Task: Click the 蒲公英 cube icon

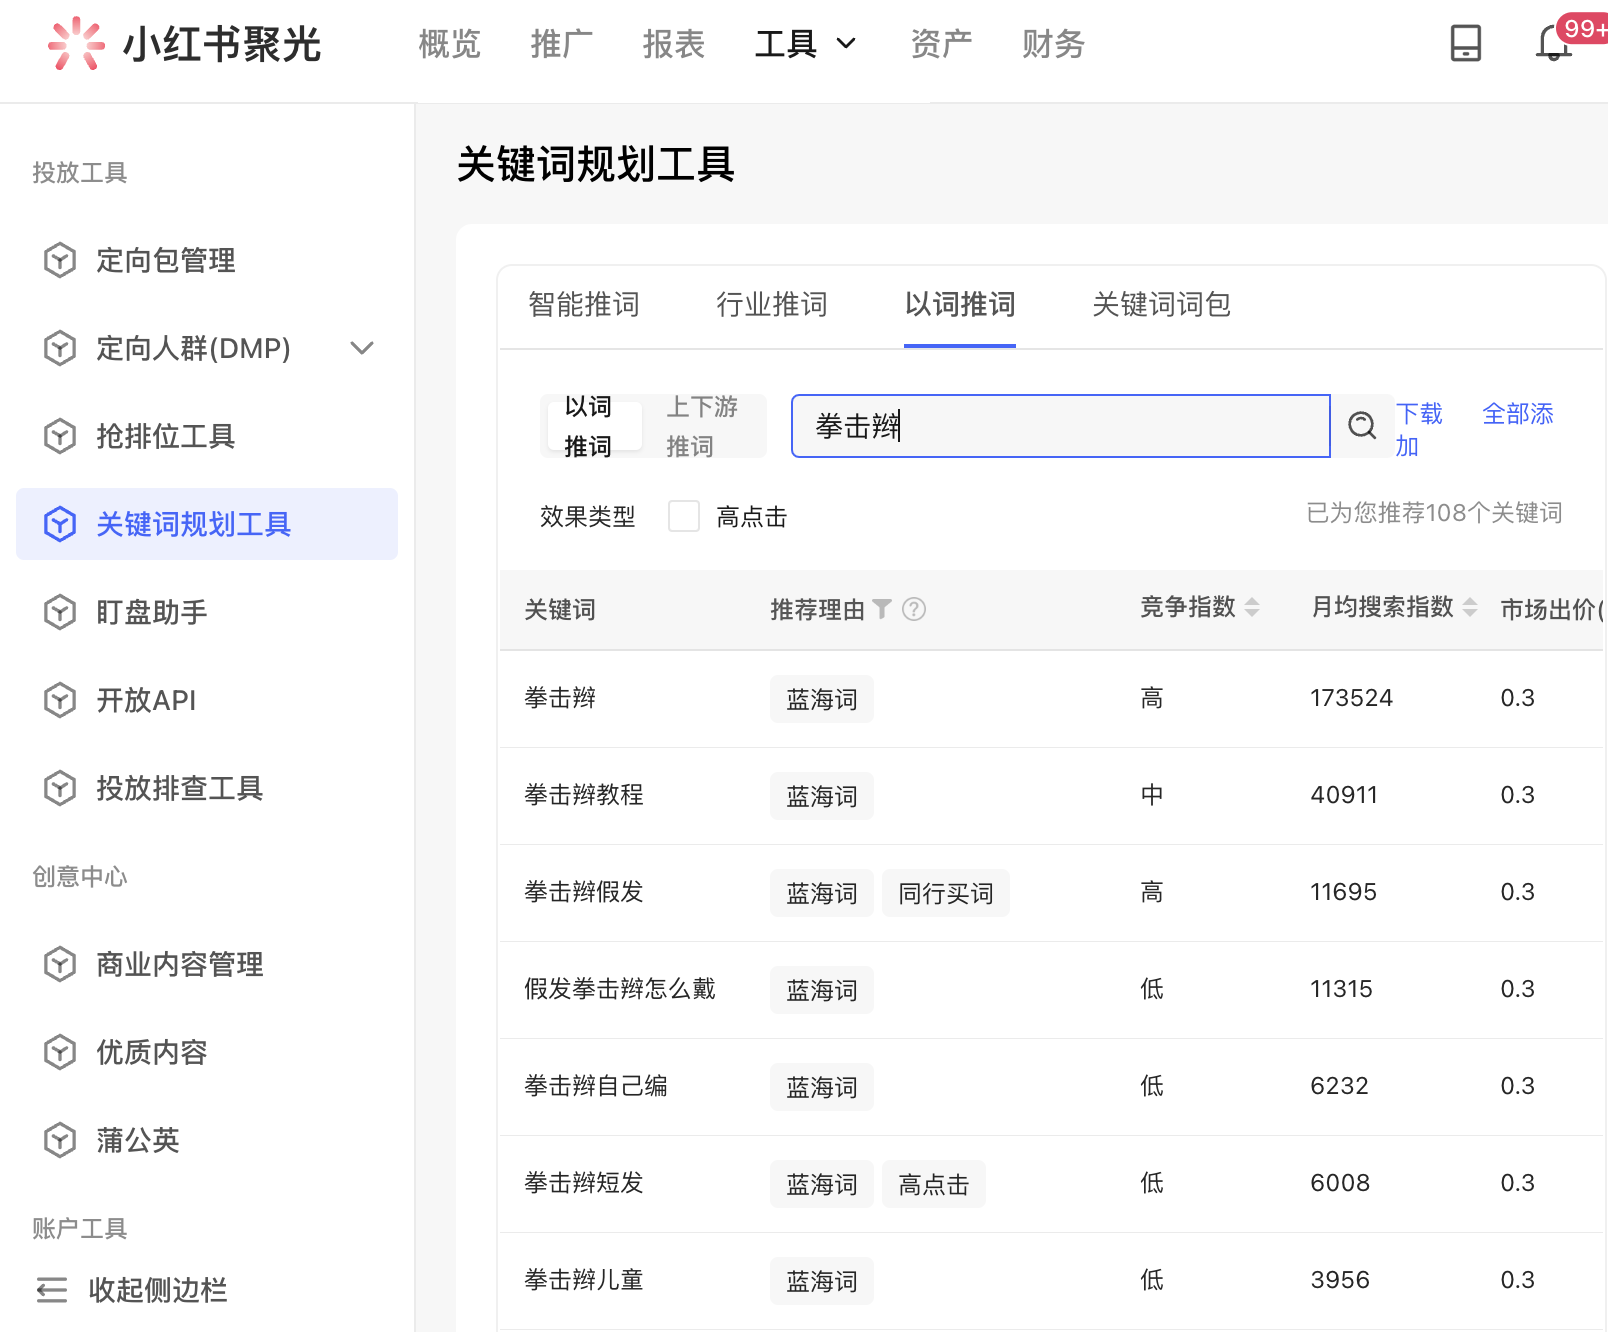Action: click(x=60, y=1140)
